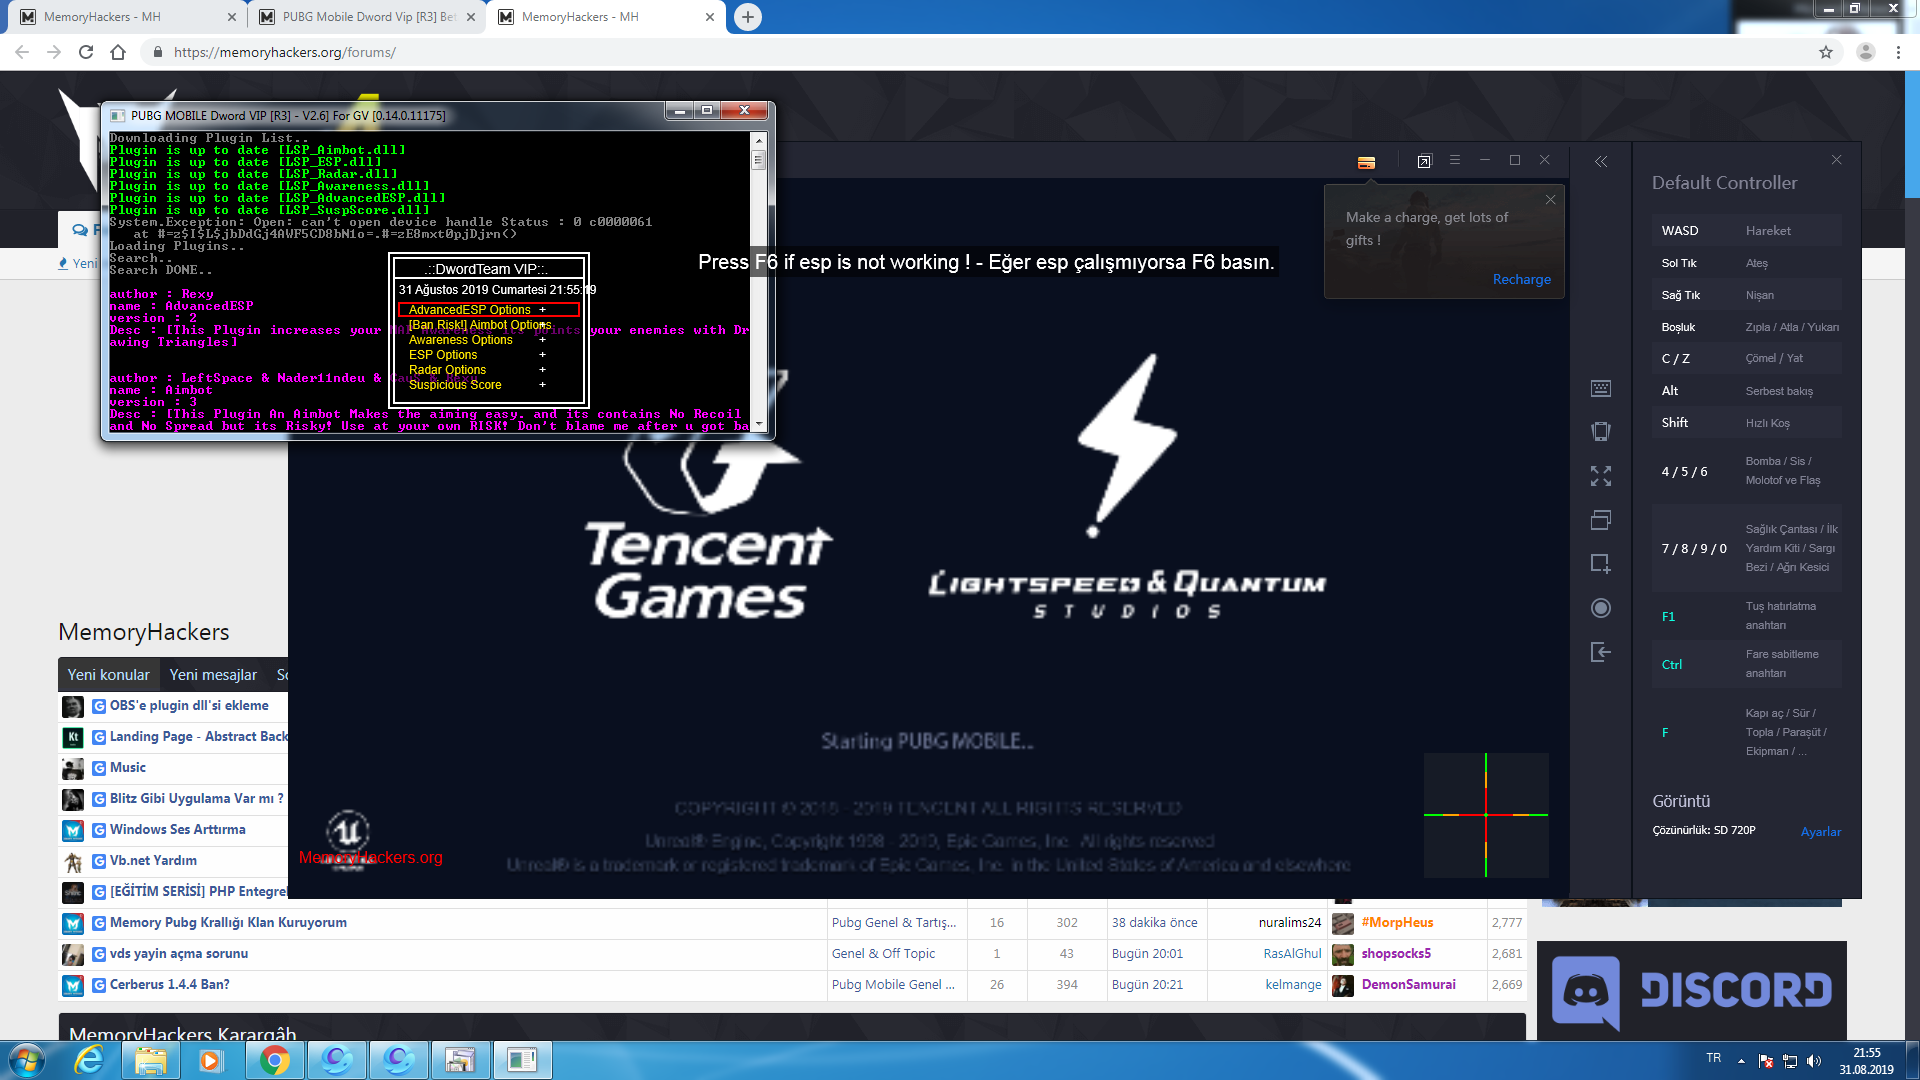Open the multi-window icon in emulator sidebar
The image size is (1920, 1080).
coord(1601,520)
